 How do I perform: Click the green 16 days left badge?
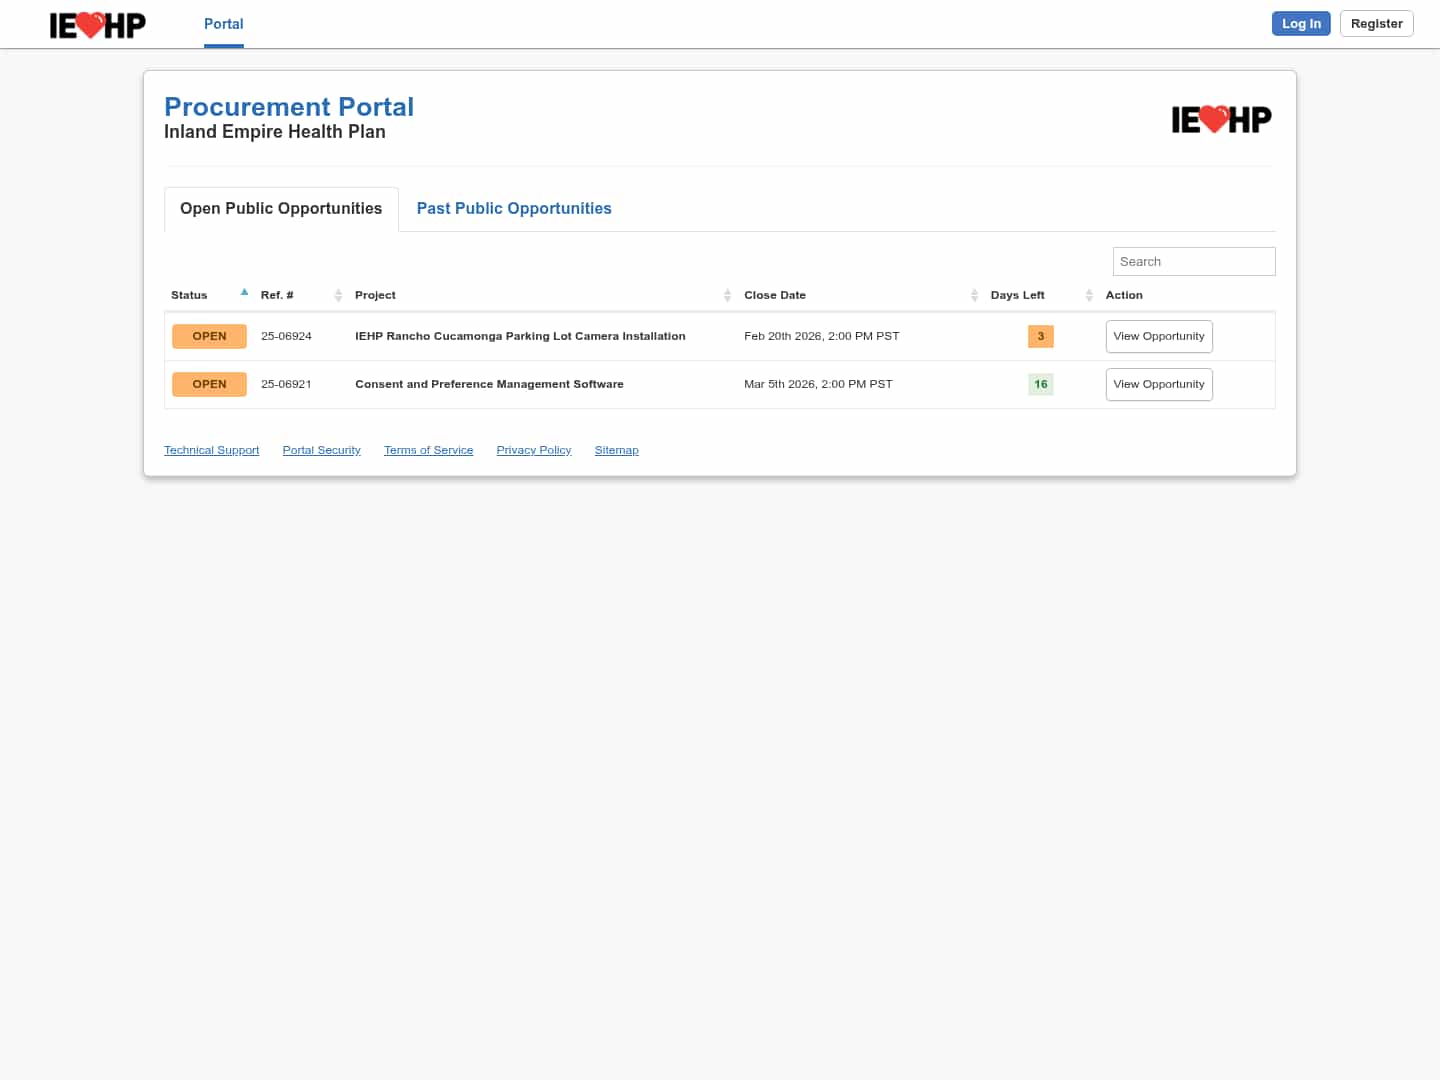click(x=1040, y=385)
